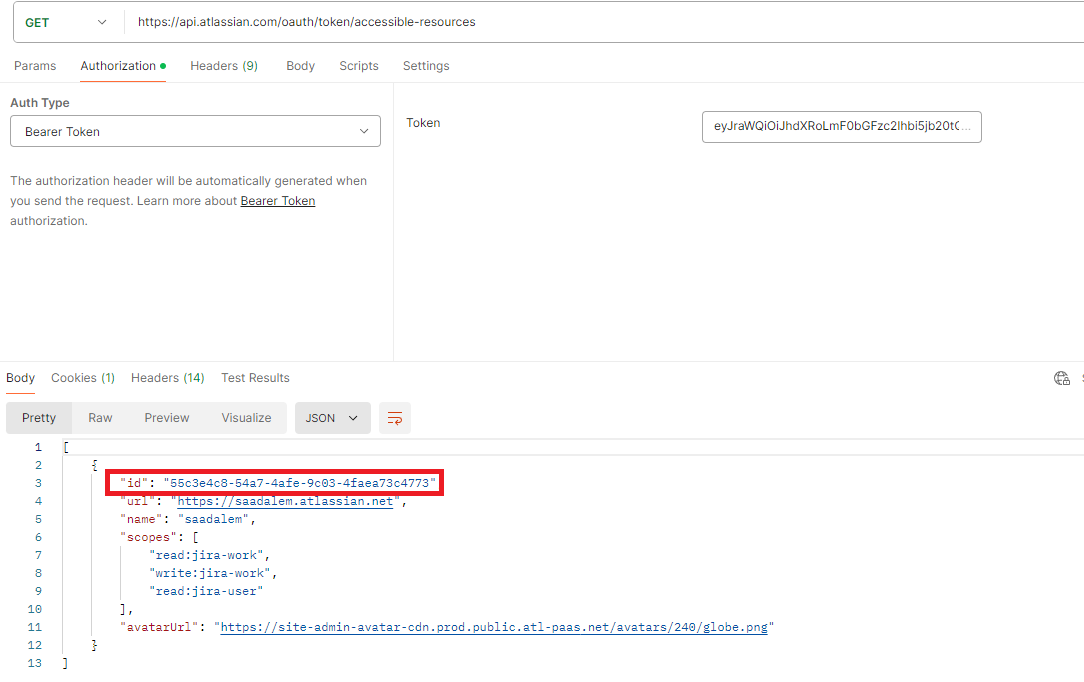This screenshot has width=1084, height=682.
Task: Switch to the Params tab
Action: 35,65
